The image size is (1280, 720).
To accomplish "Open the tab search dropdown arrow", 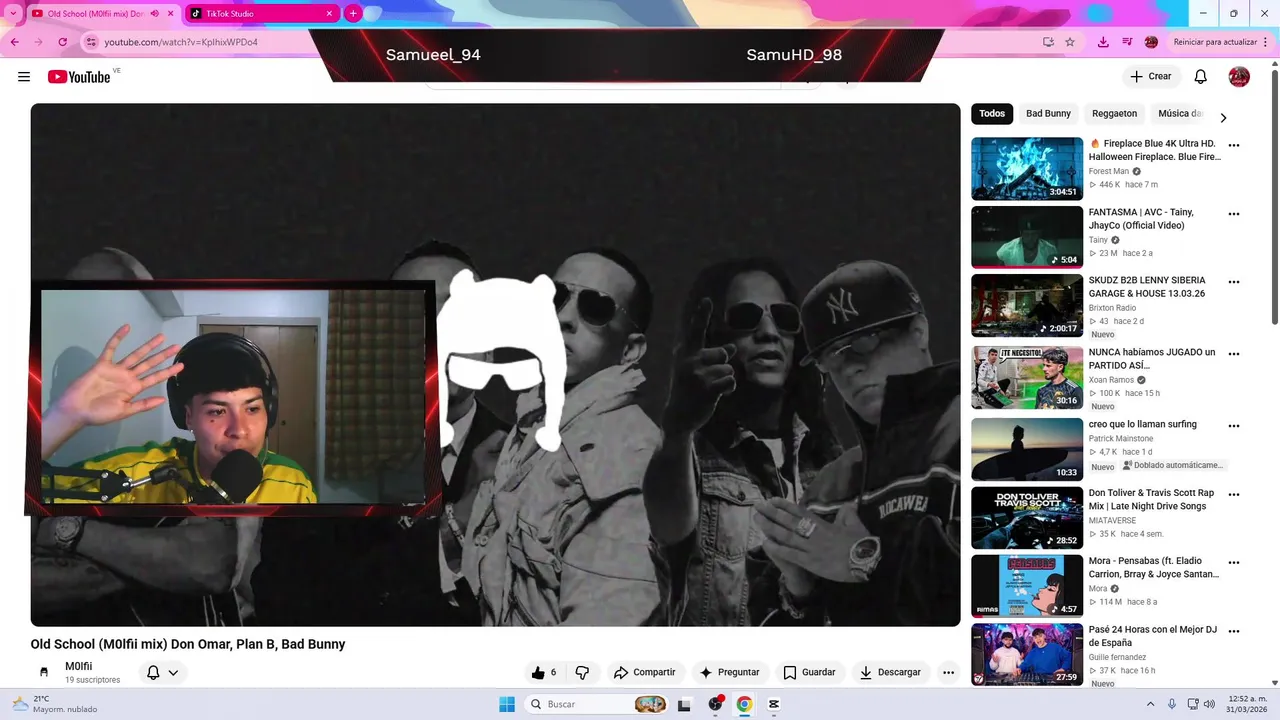I will 14,14.
